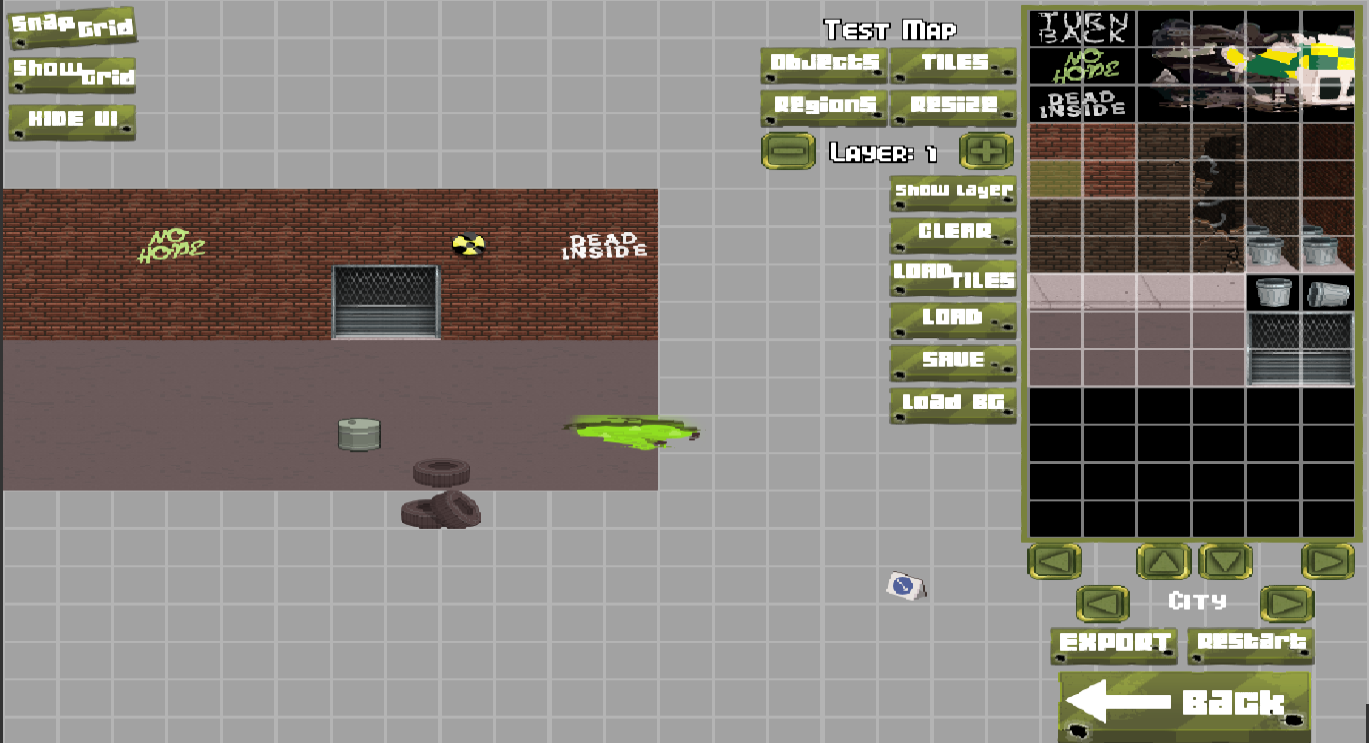Click the Layer: 1 label
The height and width of the screenshot is (743, 1369).
[x=883, y=153]
